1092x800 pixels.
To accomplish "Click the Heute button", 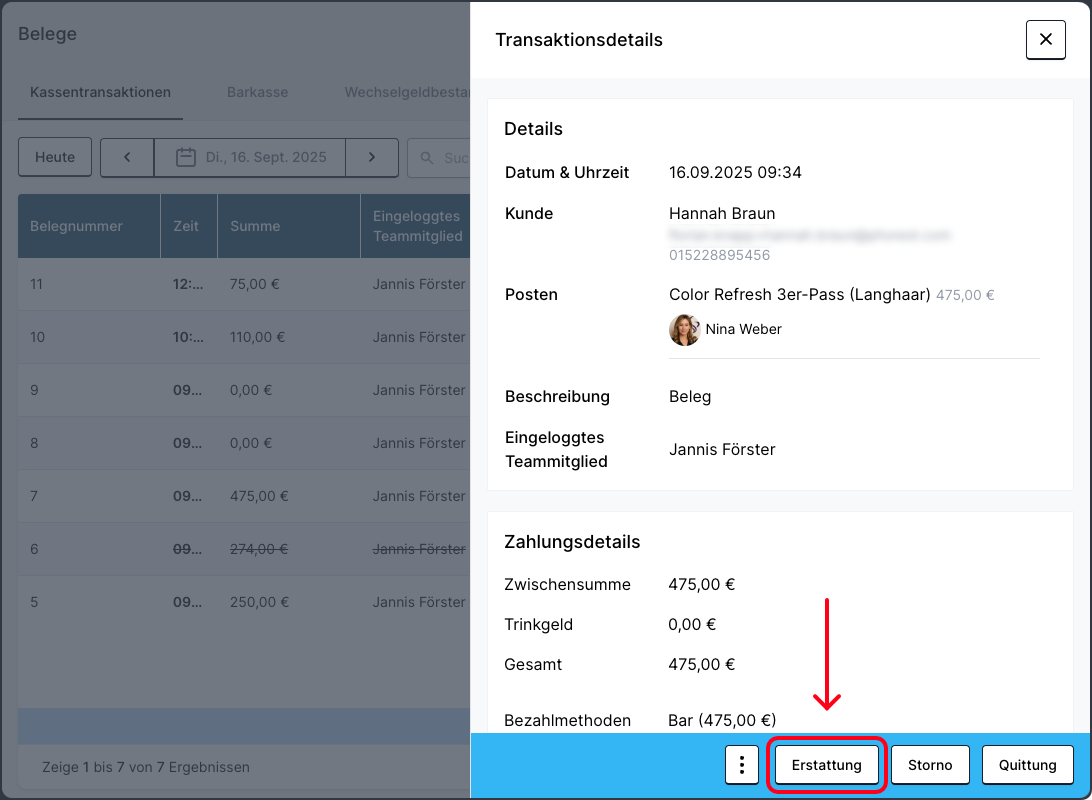I will (x=55, y=158).
